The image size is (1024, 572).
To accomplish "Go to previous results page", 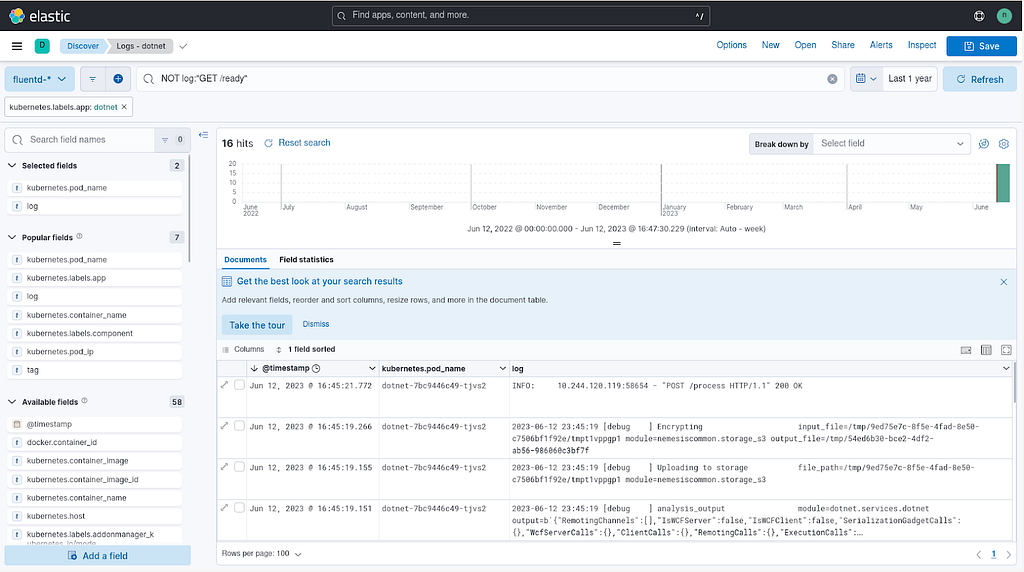I will coord(978,554).
